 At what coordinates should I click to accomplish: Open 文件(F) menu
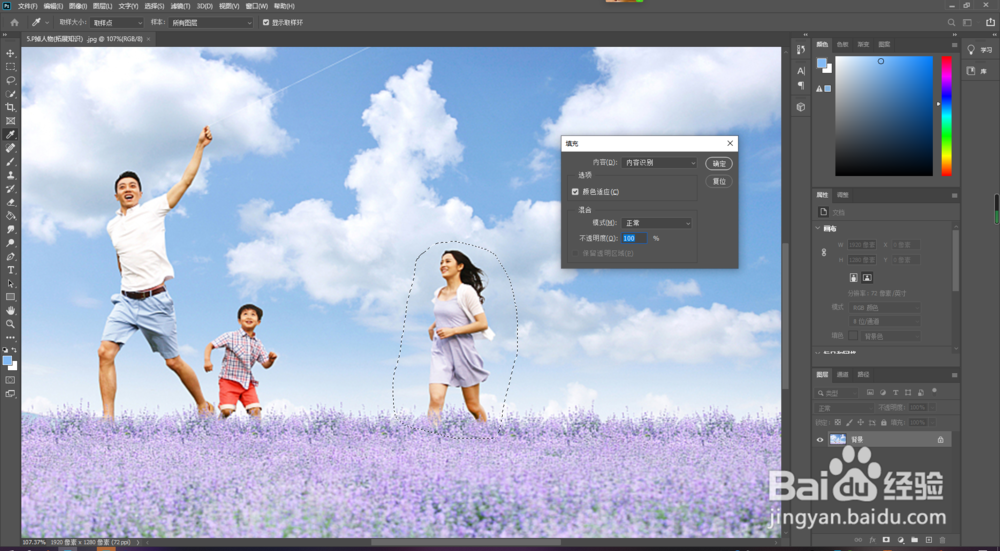click(x=27, y=6)
